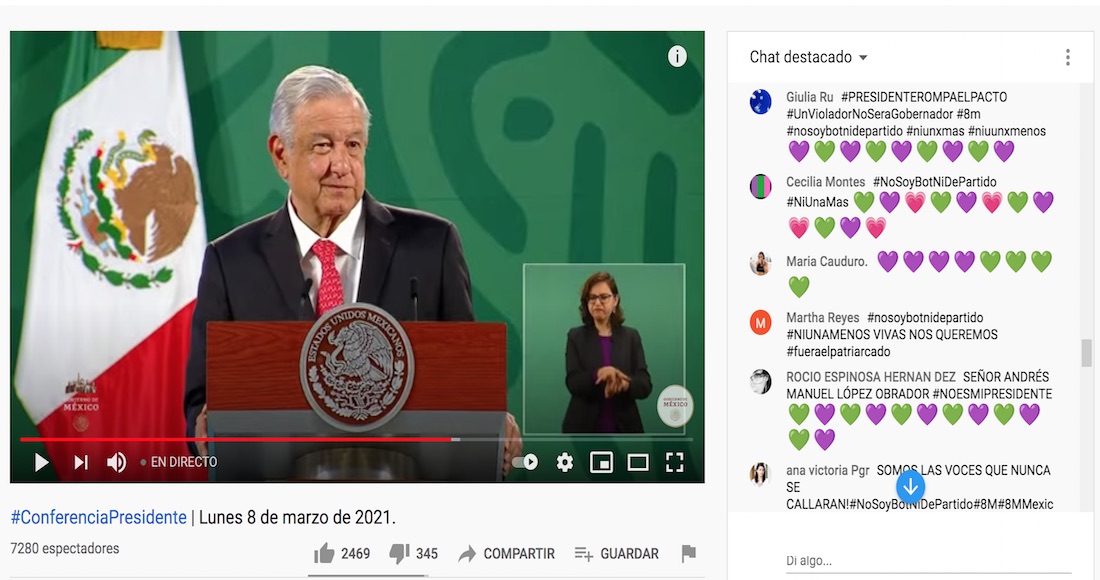Screen dimensions: 1100x580
Task: Open chat options three-dot menu
Action: coord(1068,58)
